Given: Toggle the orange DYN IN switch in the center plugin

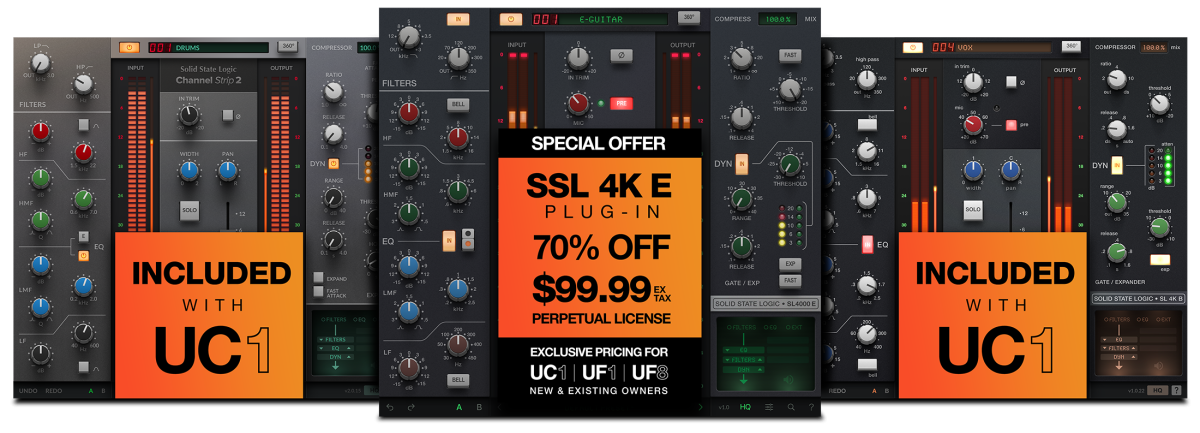Looking at the screenshot, I should click(742, 164).
